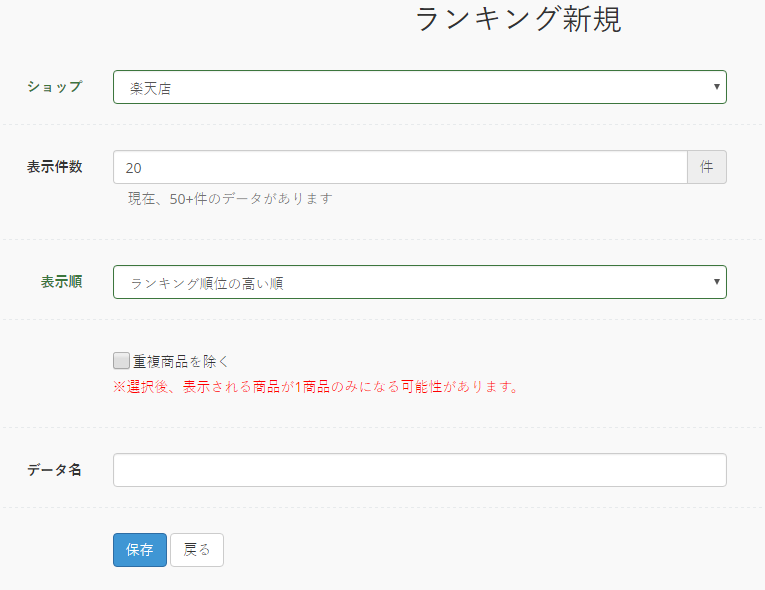Viewport: 765px width, 590px height.
Task: Click the 現在、50+件のデータがあります help text
Action: coord(230,199)
